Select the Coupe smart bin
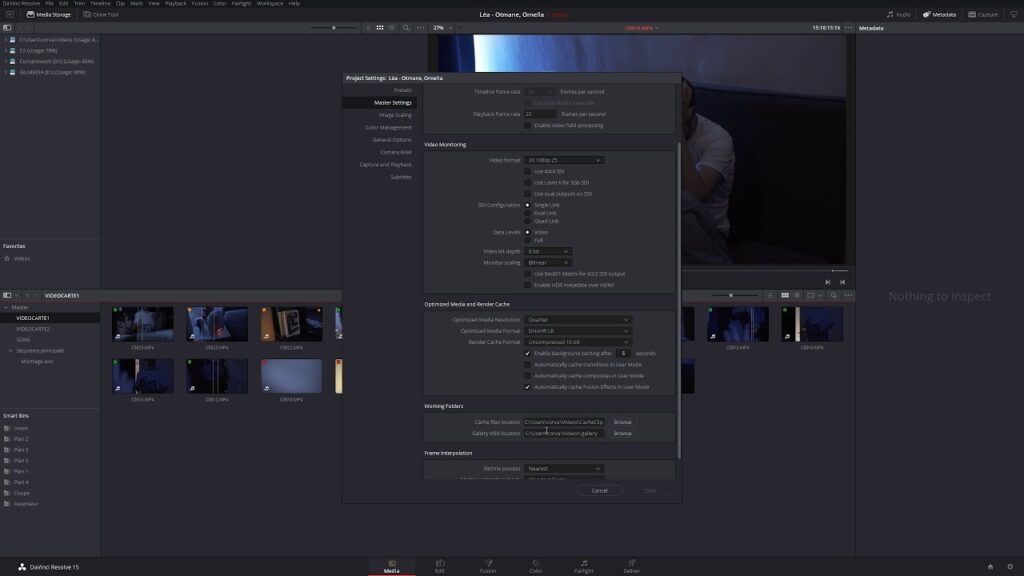Viewport: 1024px width, 576px height. point(22,493)
